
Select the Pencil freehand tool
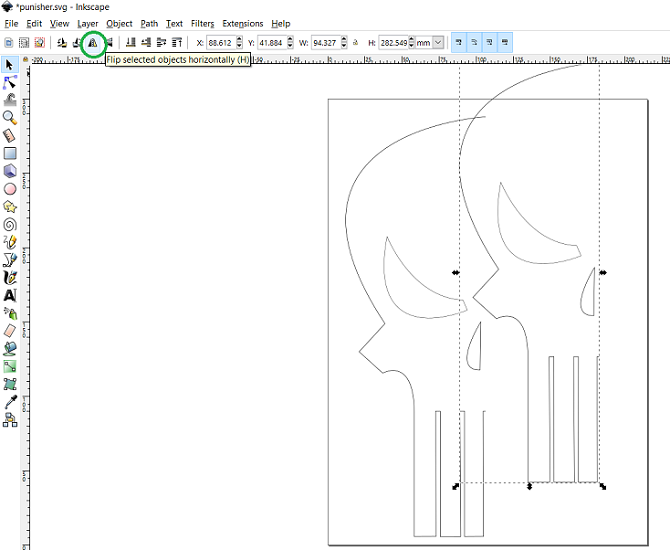[10, 242]
